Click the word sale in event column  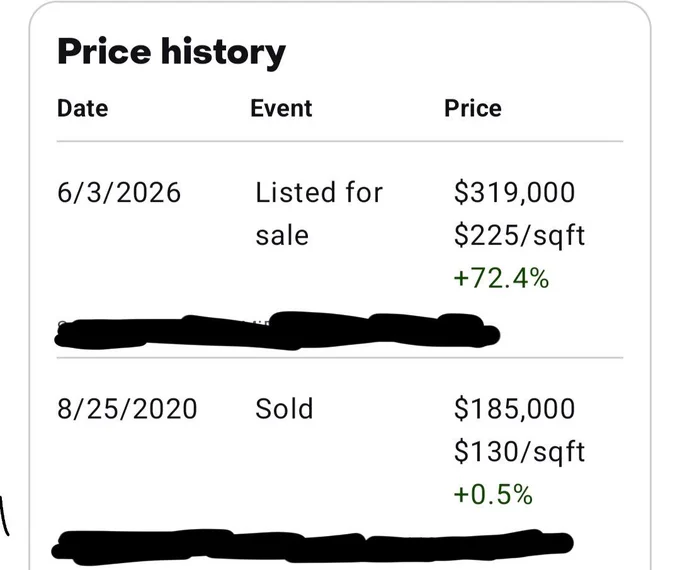click(x=282, y=236)
